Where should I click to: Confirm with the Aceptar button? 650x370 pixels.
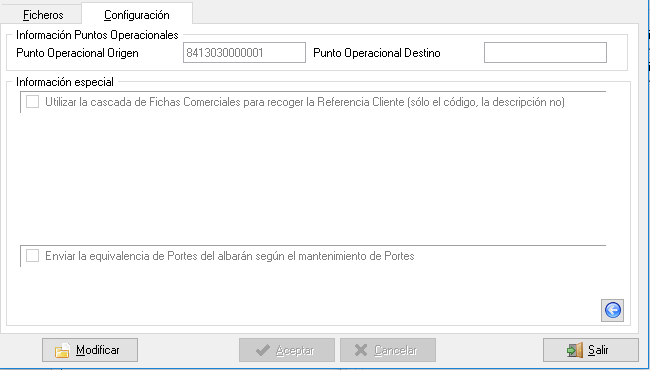point(287,350)
